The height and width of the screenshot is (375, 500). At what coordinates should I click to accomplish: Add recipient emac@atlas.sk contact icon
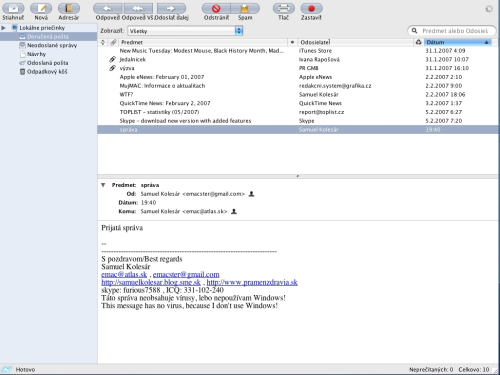pos(234,211)
